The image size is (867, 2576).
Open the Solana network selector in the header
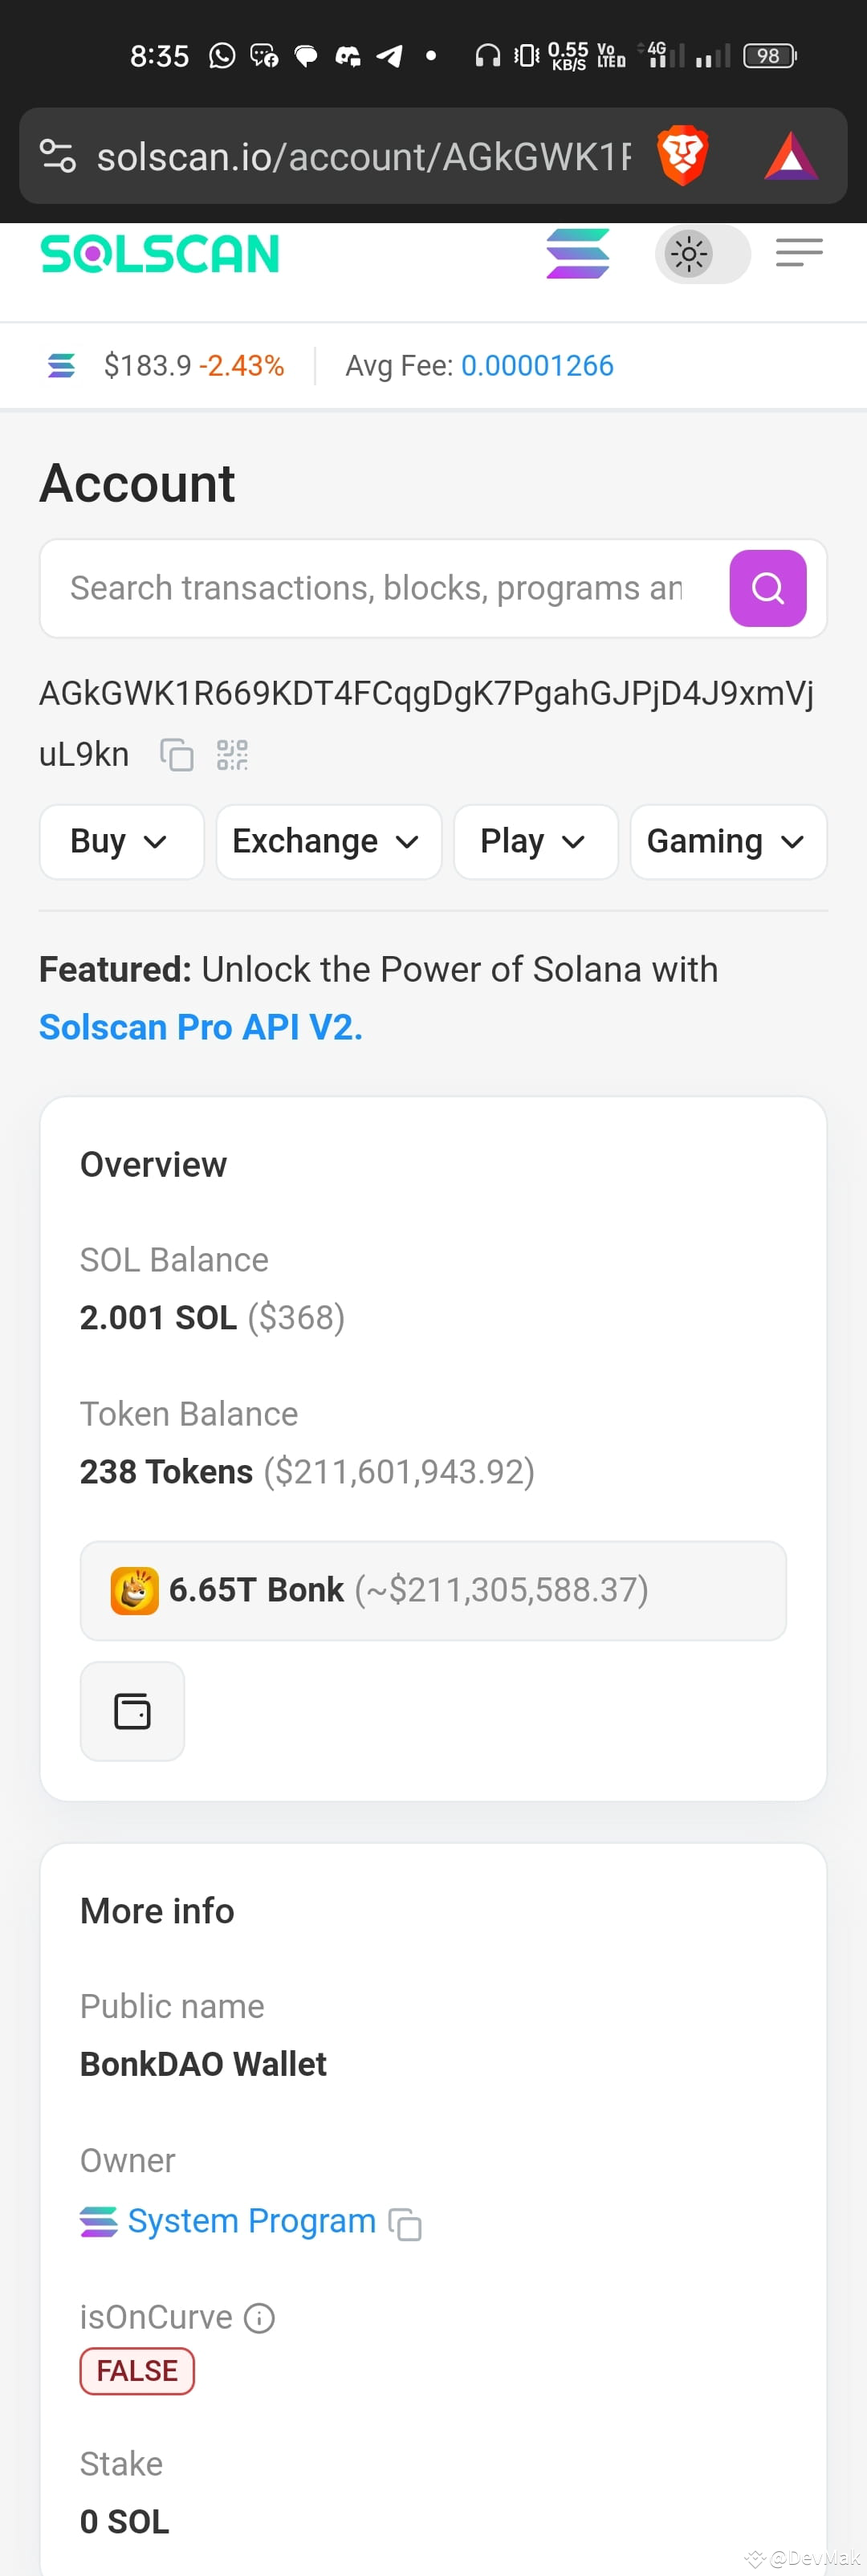pyautogui.click(x=578, y=254)
